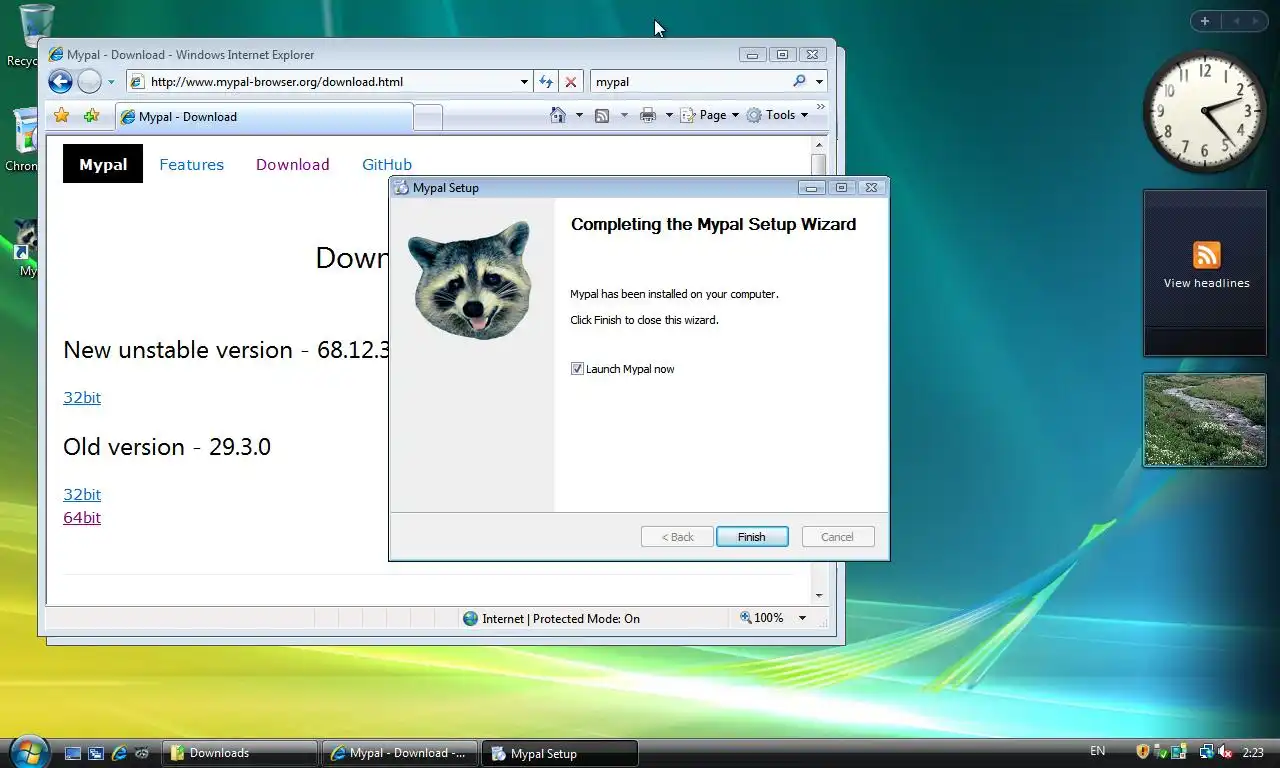This screenshot has height=768, width=1280.
Task: Open the Tools menu
Action: click(777, 115)
